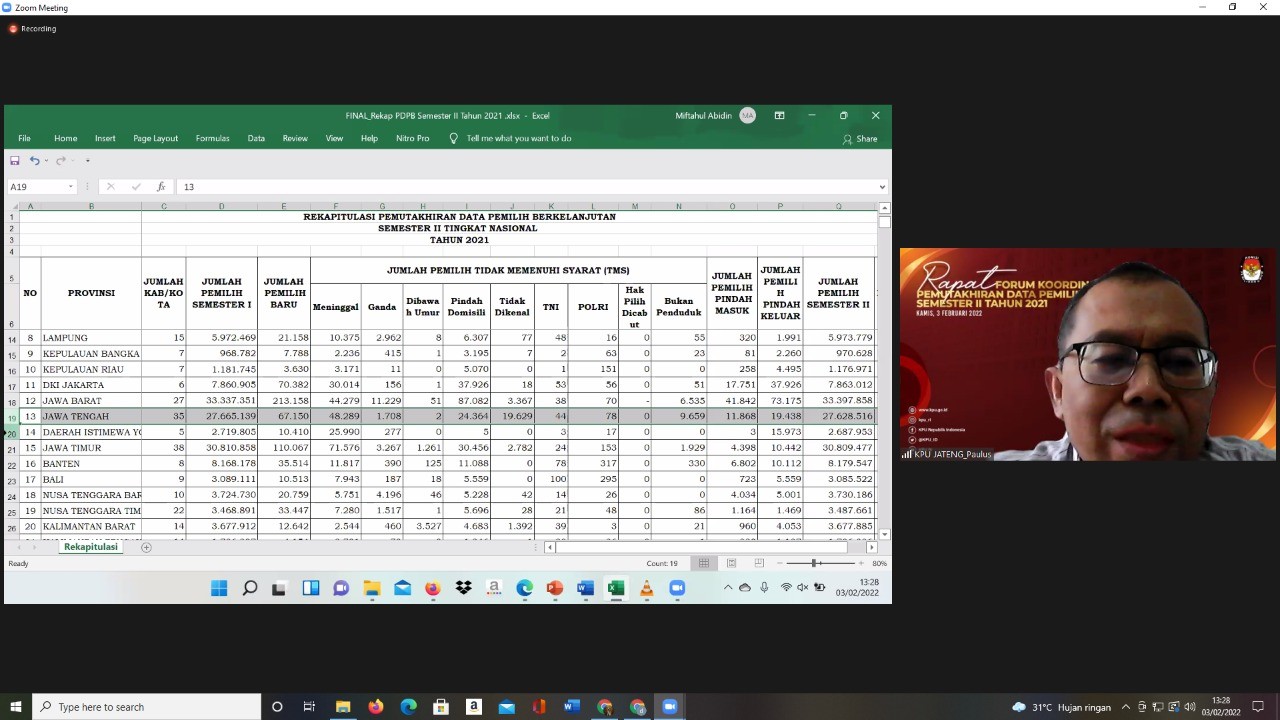
Task: Open the Ribbon Display Options icon
Action: pyautogui.click(x=779, y=115)
